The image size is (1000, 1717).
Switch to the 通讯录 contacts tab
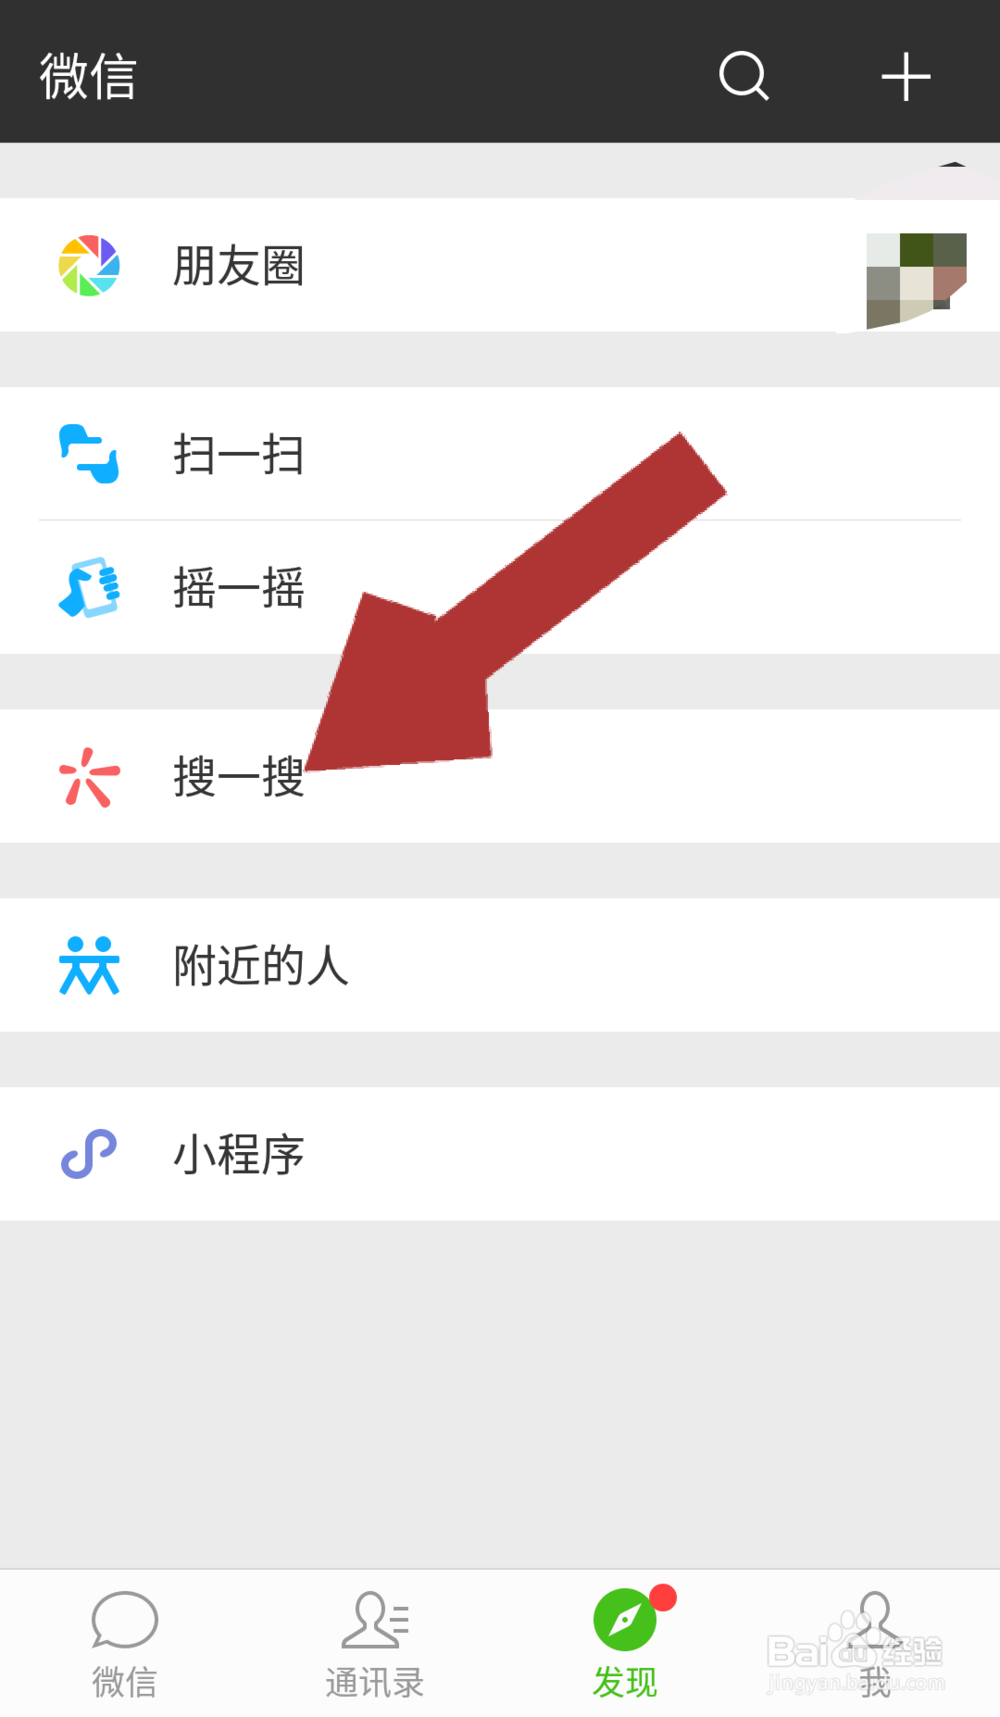click(375, 1644)
